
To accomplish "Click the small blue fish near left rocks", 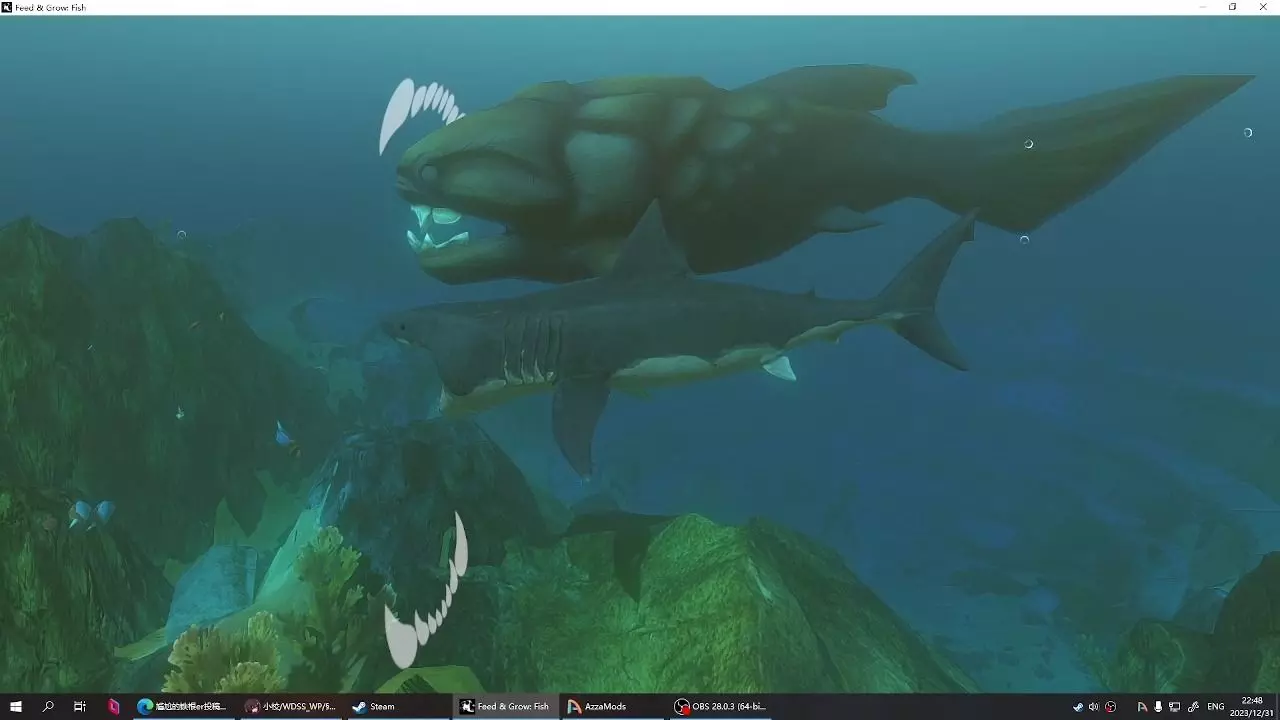I will tap(284, 435).
